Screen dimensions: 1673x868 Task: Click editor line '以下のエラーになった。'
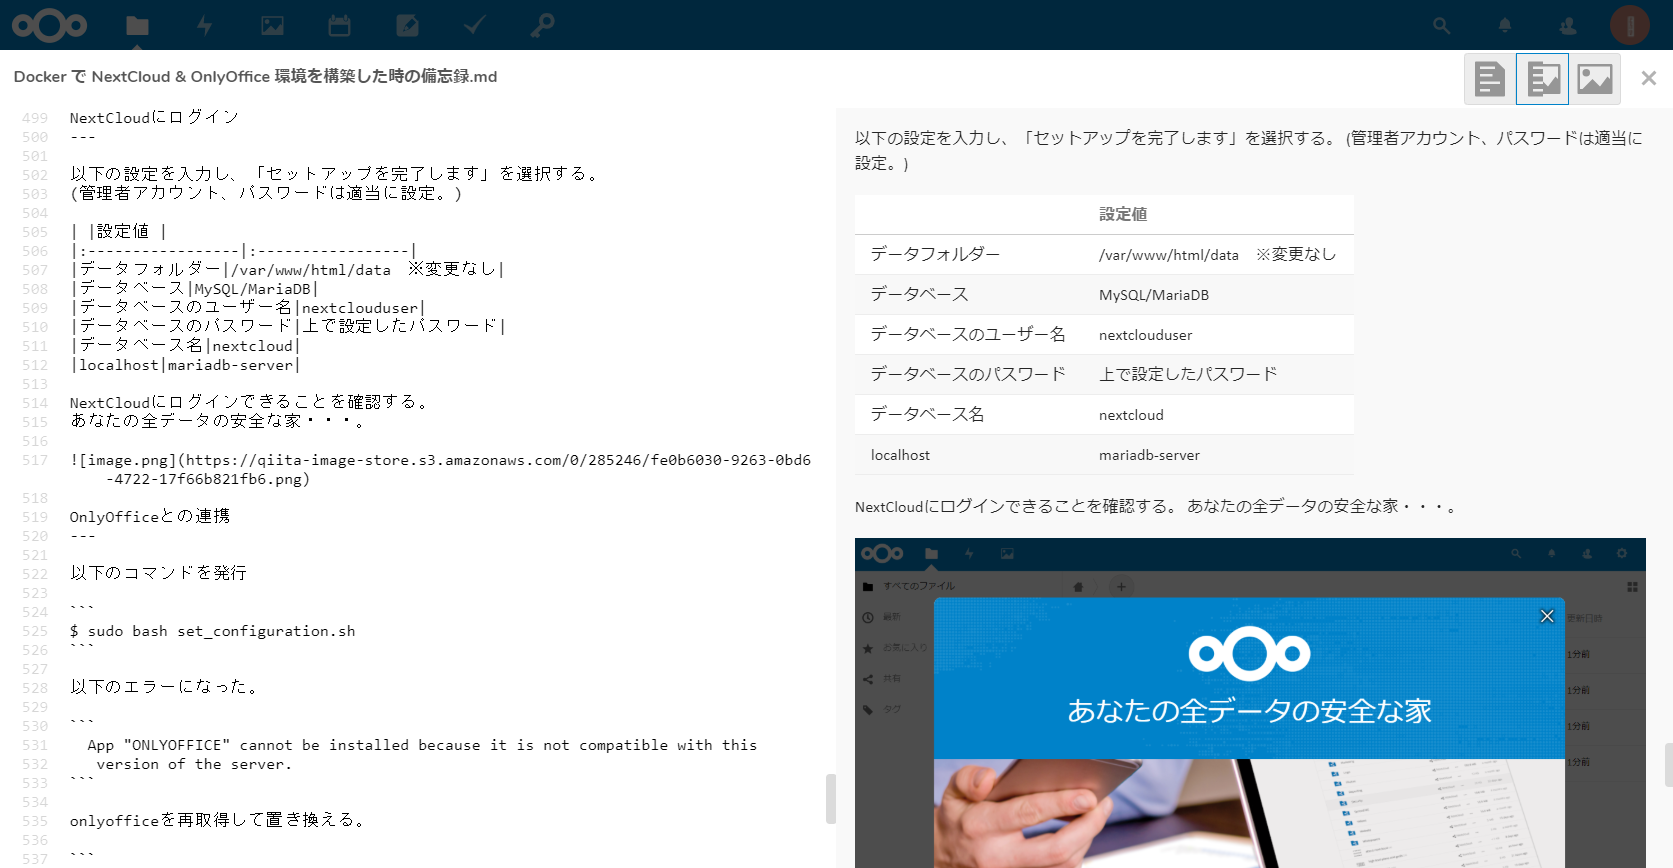pos(166,687)
